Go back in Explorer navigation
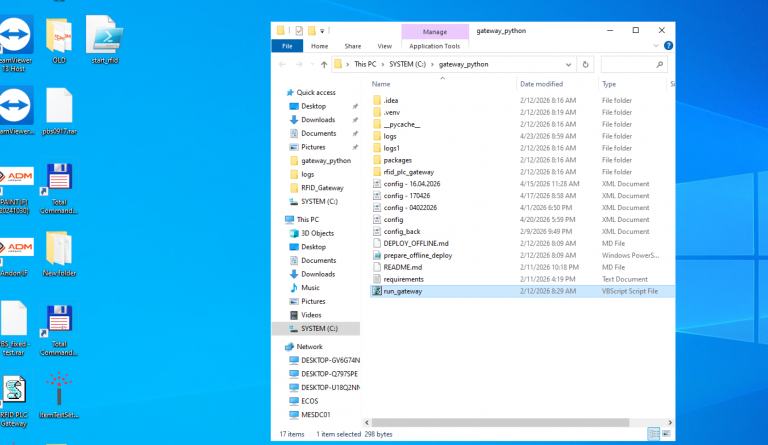This screenshot has width=768, height=445. click(x=283, y=65)
